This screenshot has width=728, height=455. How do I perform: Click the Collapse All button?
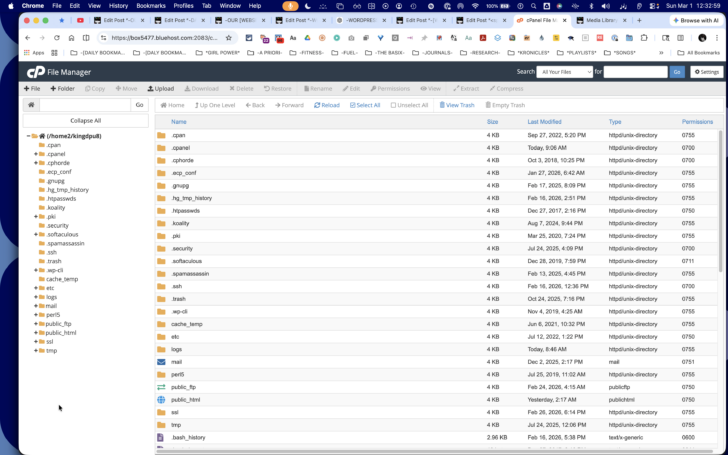pyautogui.click(x=85, y=121)
